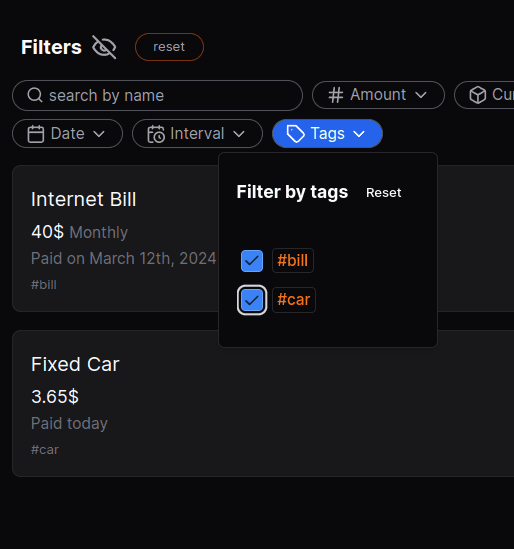The height and width of the screenshot is (549, 514).
Task: Open the Interval filter dropdown chevron
Action: 239,134
